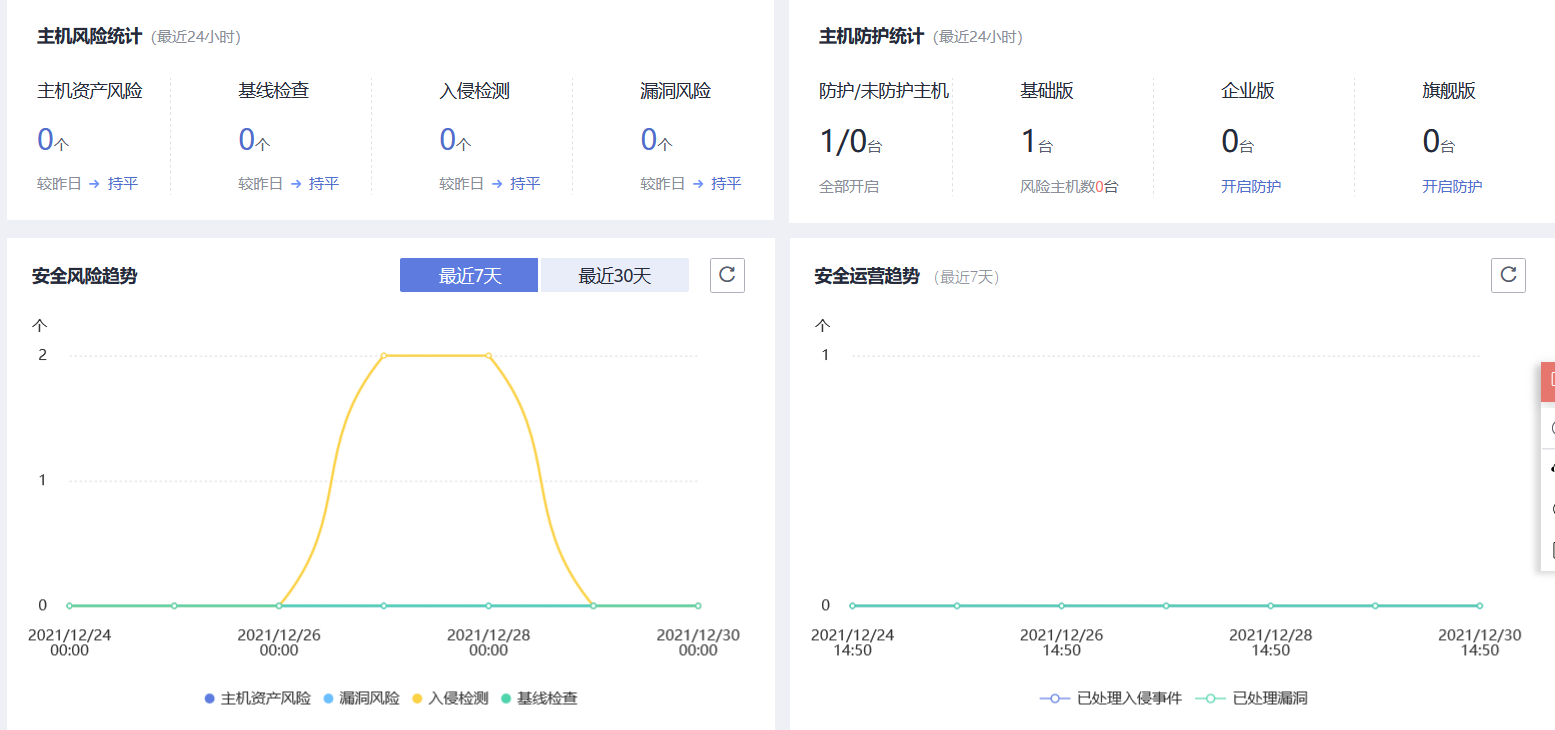Toggle 基线检查 legend series in chart
The height and width of the screenshot is (730, 1555).
(x=539, y=698)
